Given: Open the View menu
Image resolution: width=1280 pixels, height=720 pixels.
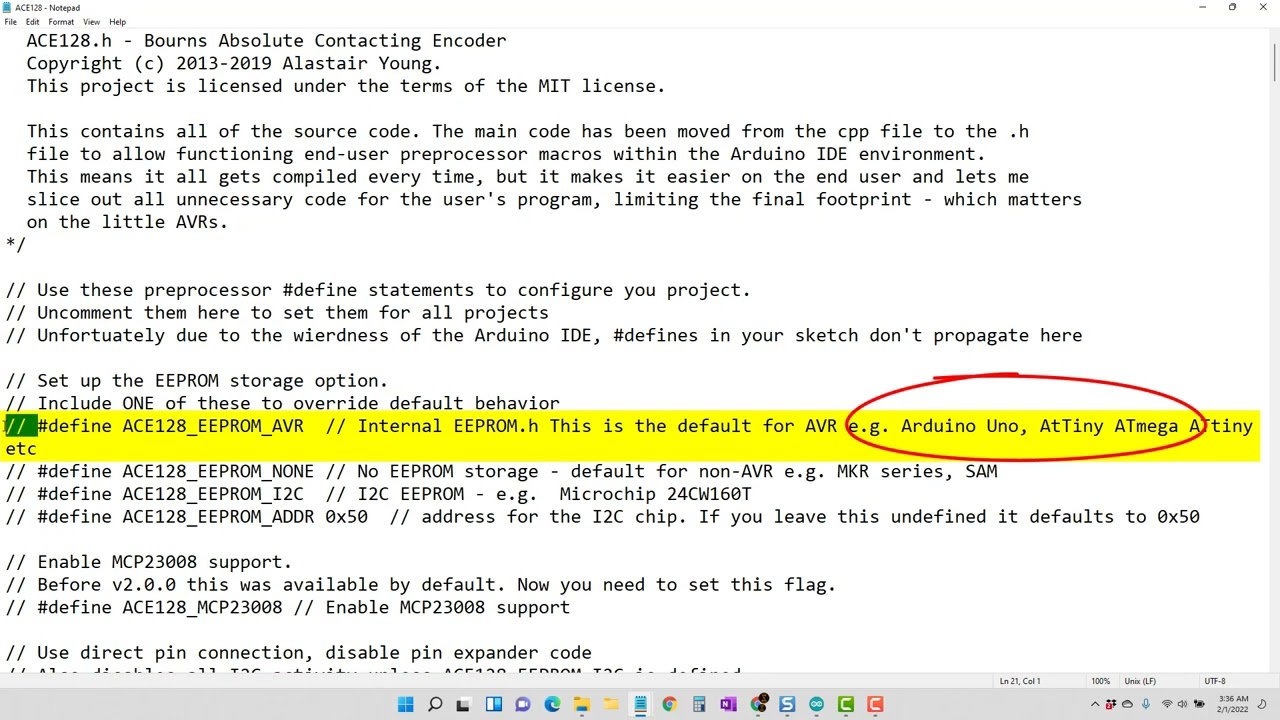Looking at the screenshot, I should pyautogui.click(x=91, y=21).
